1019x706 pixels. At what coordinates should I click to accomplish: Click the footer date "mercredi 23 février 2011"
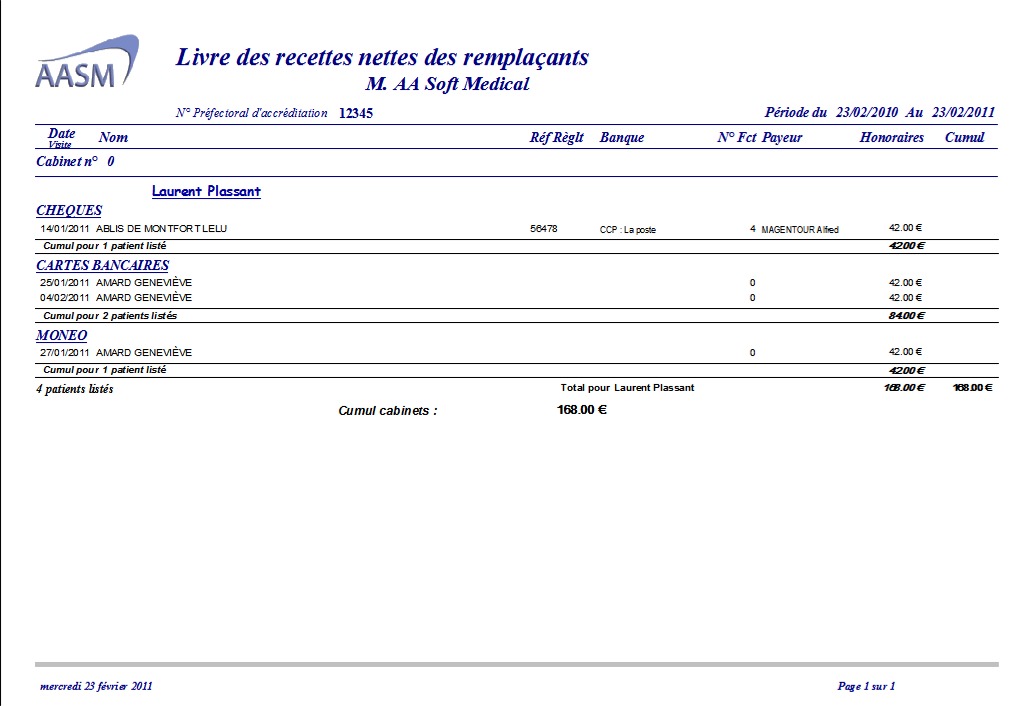coord(96,686)
